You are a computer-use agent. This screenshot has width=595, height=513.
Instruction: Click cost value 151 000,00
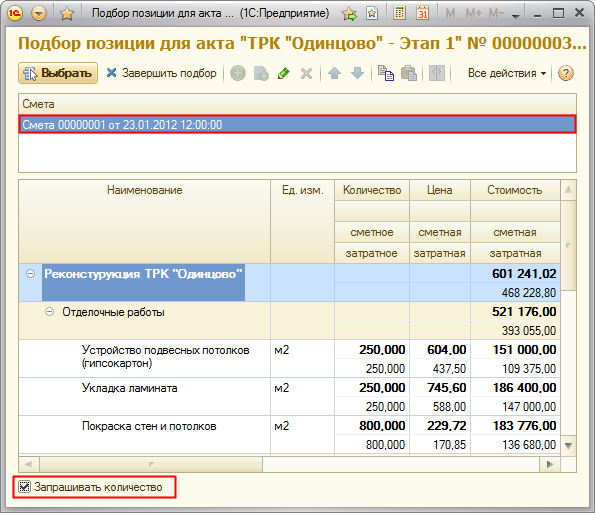[x=524, y=349]
